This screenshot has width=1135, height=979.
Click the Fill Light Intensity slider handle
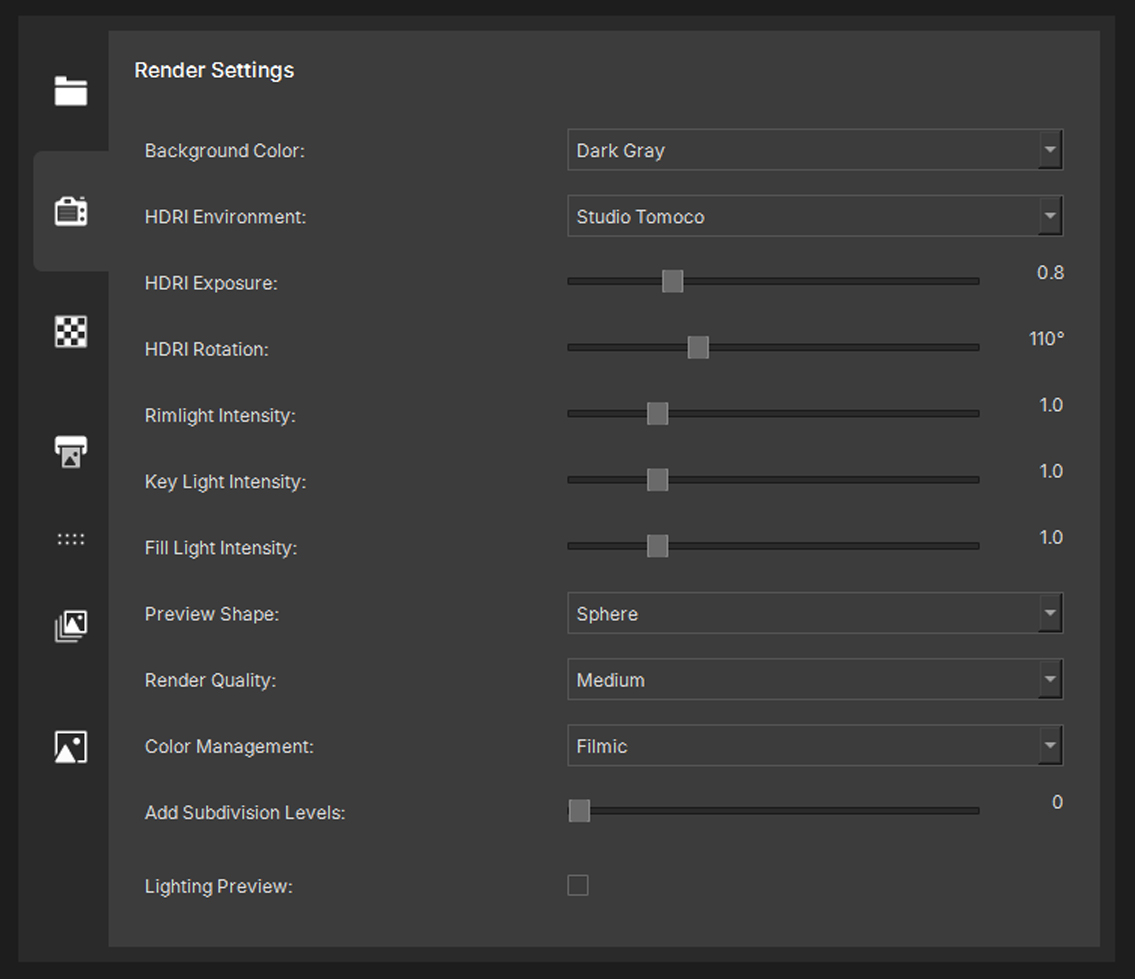coord(657,546)
